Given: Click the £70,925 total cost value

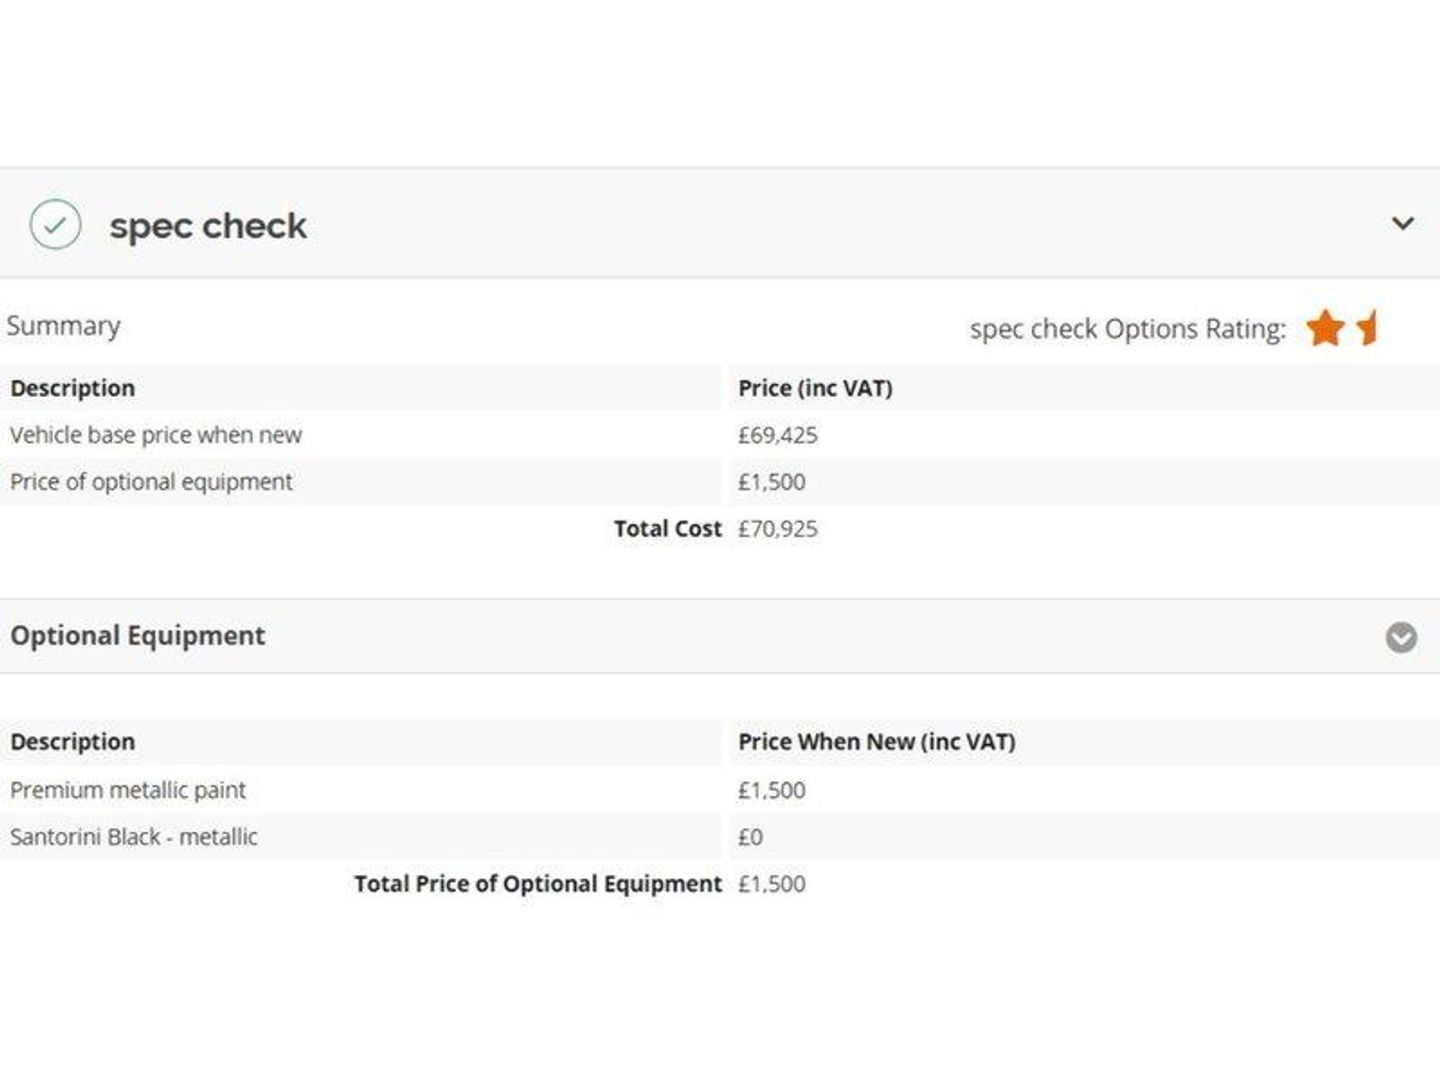Looking at the screenshot, I should [x=777, y=529].
